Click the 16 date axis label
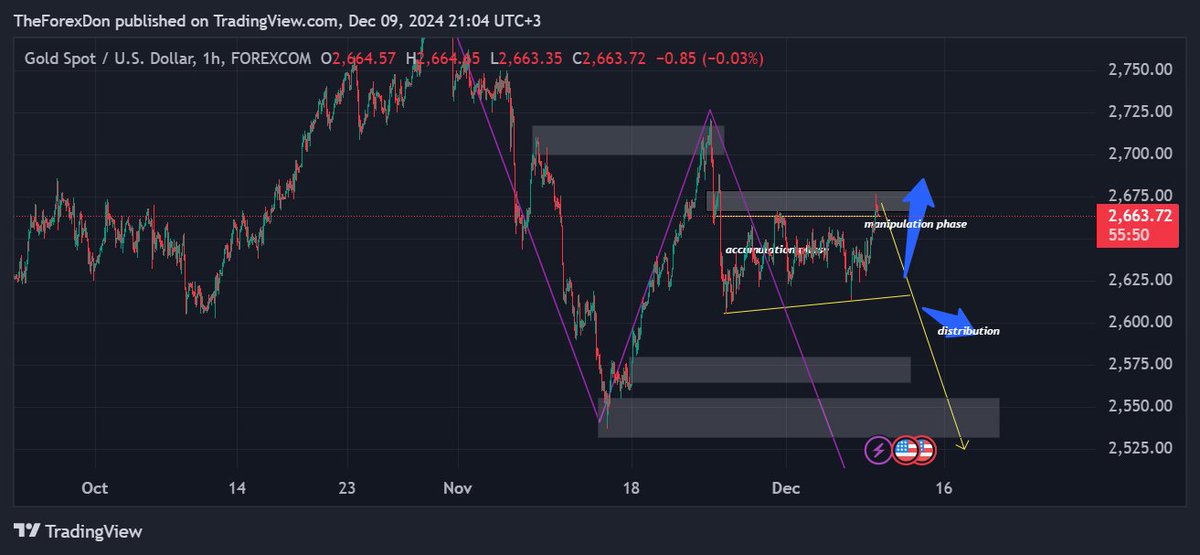 [942, 488]
